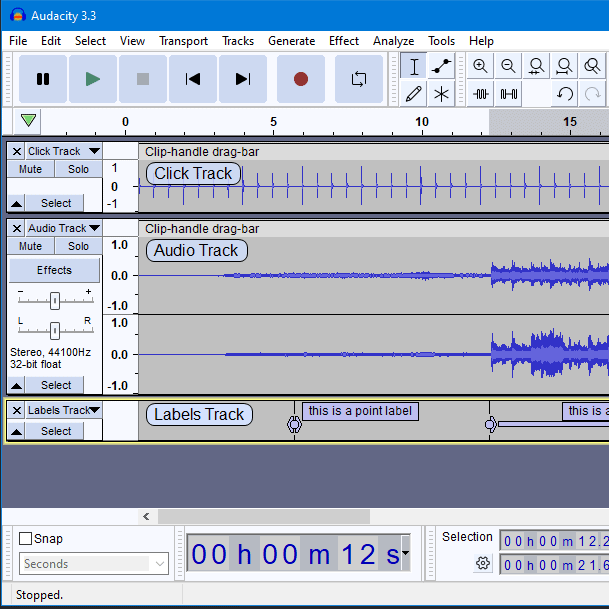
Task: Start playback with the Play button
Action: pos(93,79)
